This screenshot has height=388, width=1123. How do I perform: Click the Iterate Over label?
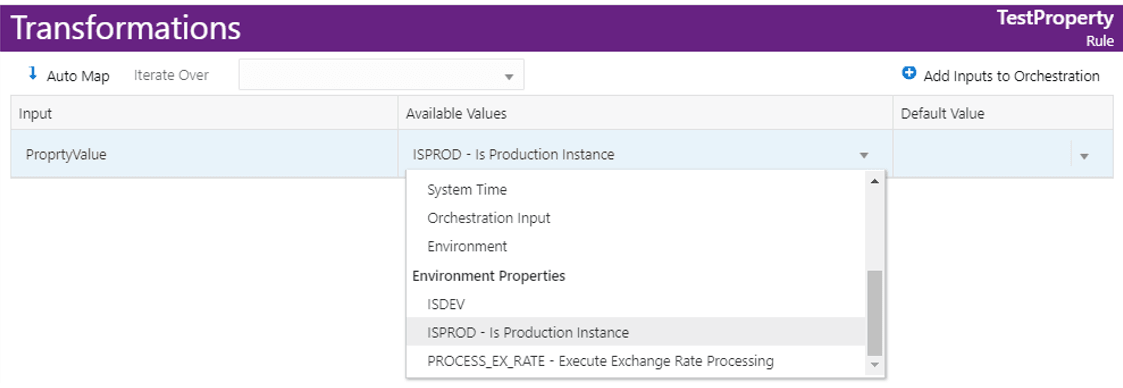(171, 75)
